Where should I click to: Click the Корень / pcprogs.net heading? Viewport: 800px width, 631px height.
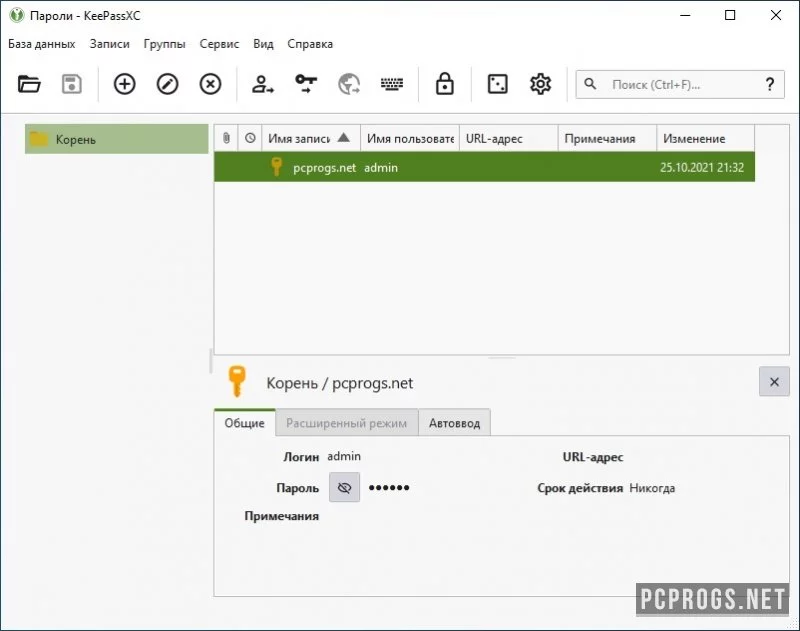click(339, 383)
